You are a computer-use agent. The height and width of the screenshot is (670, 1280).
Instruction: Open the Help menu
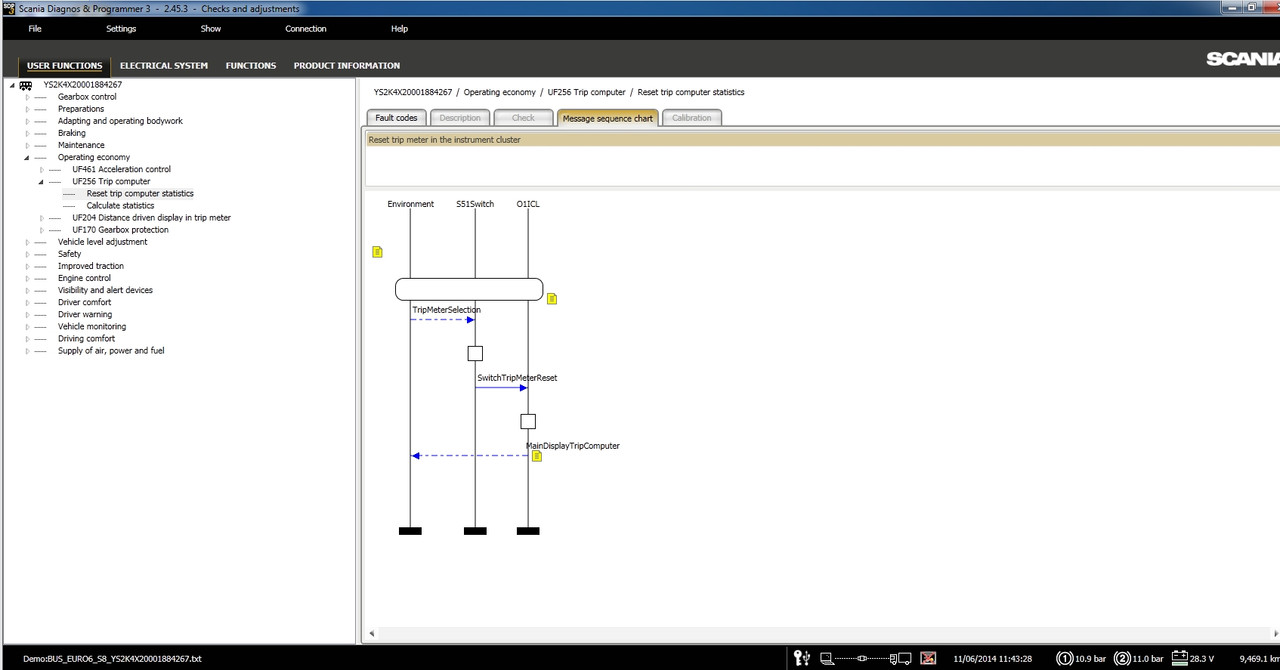[399, 29]
